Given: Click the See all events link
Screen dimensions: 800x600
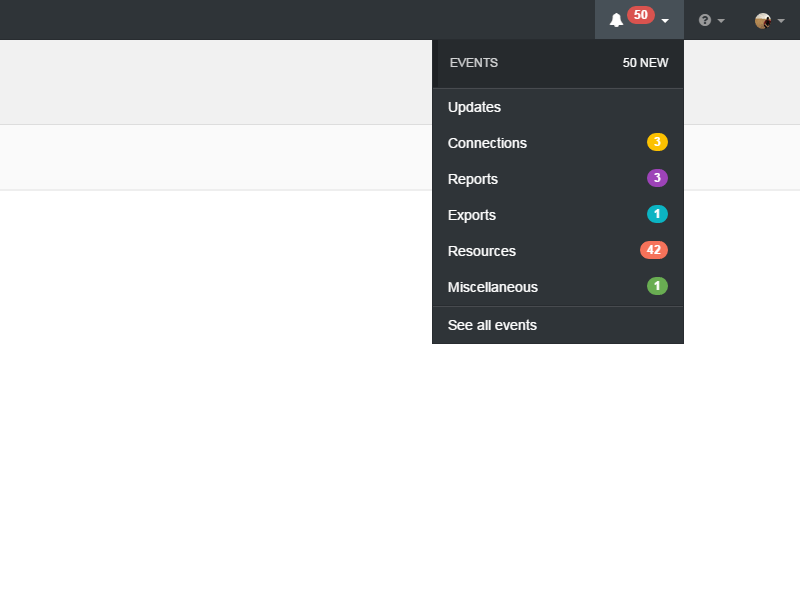Looking at the screenshot, I should [x=492, y=325].
